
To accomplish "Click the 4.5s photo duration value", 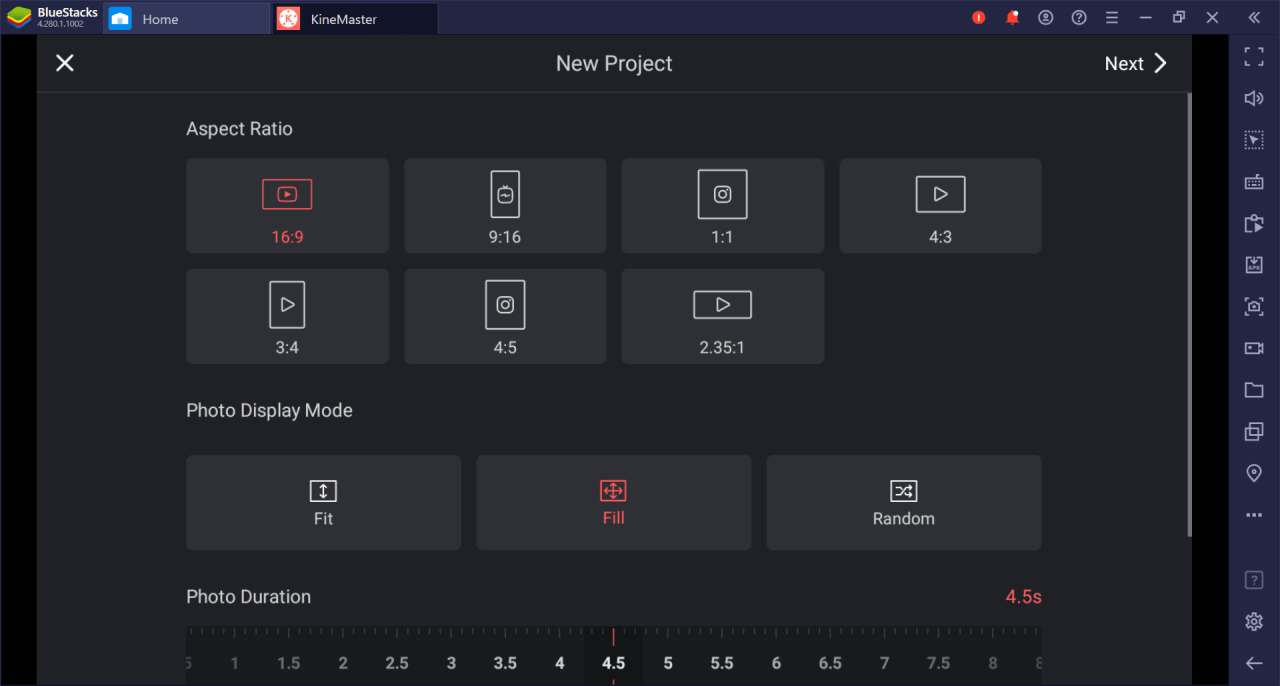I will pos(1023,597).
